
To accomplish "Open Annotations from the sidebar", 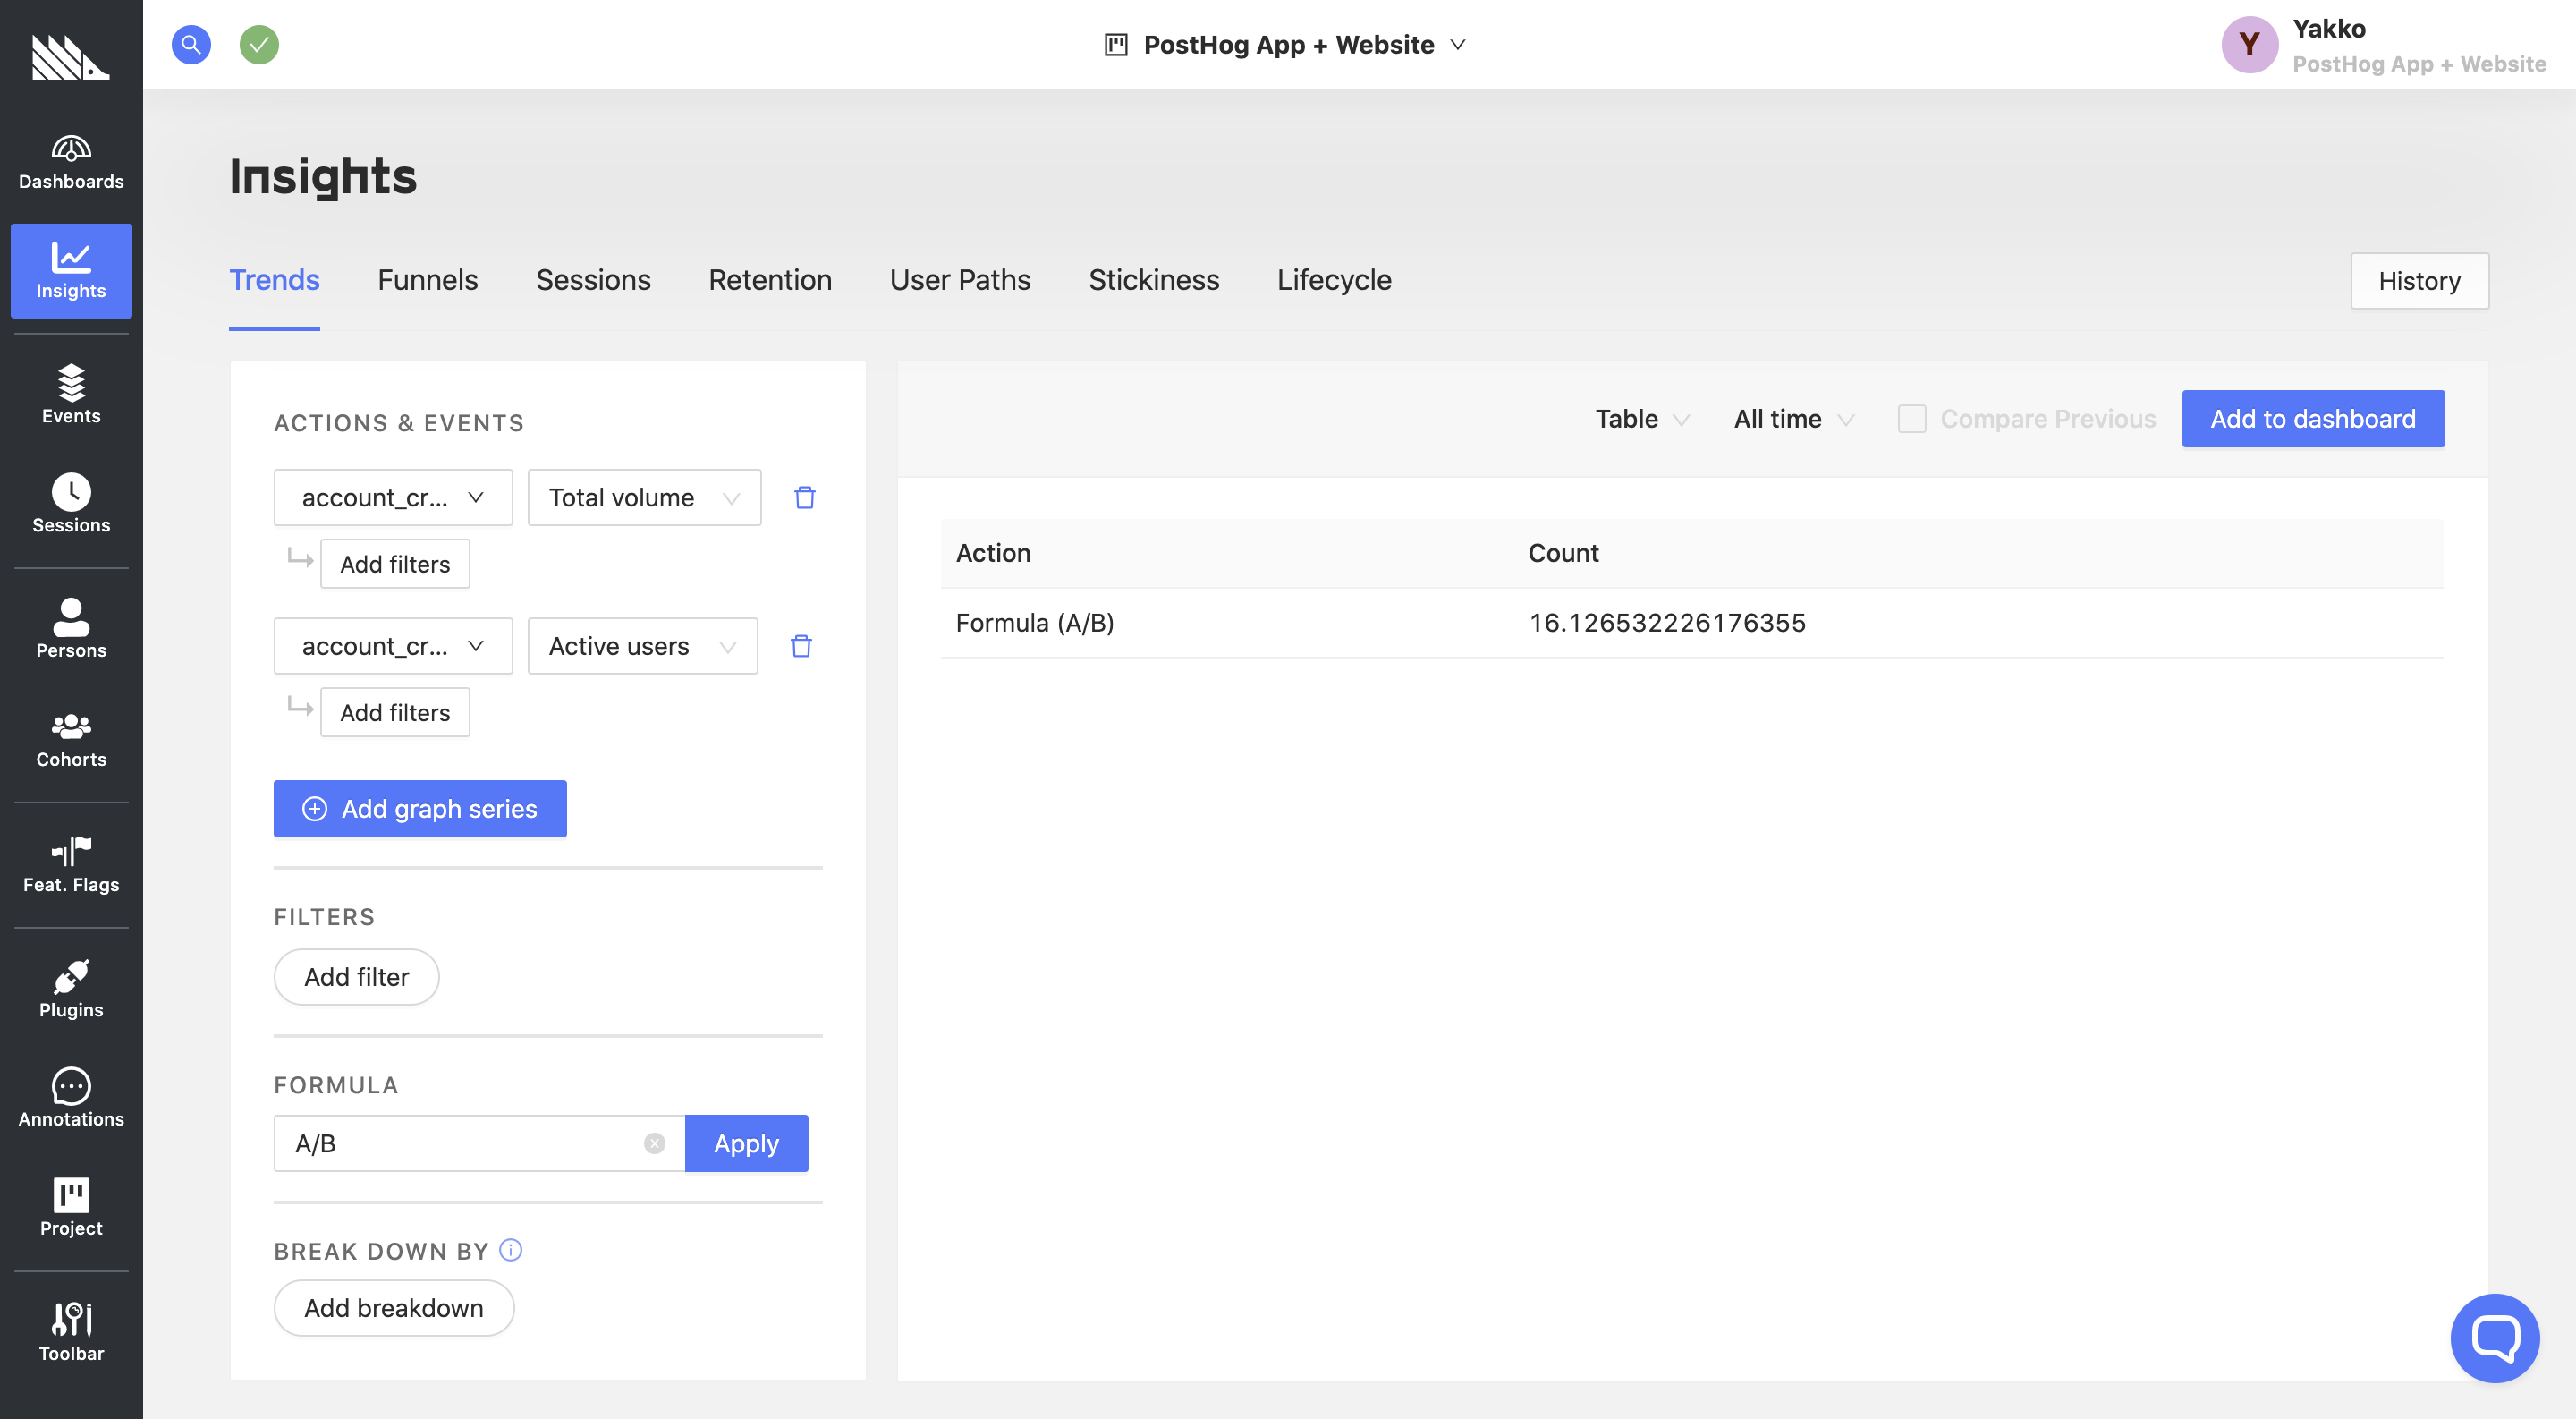I will coord(71,1098).
